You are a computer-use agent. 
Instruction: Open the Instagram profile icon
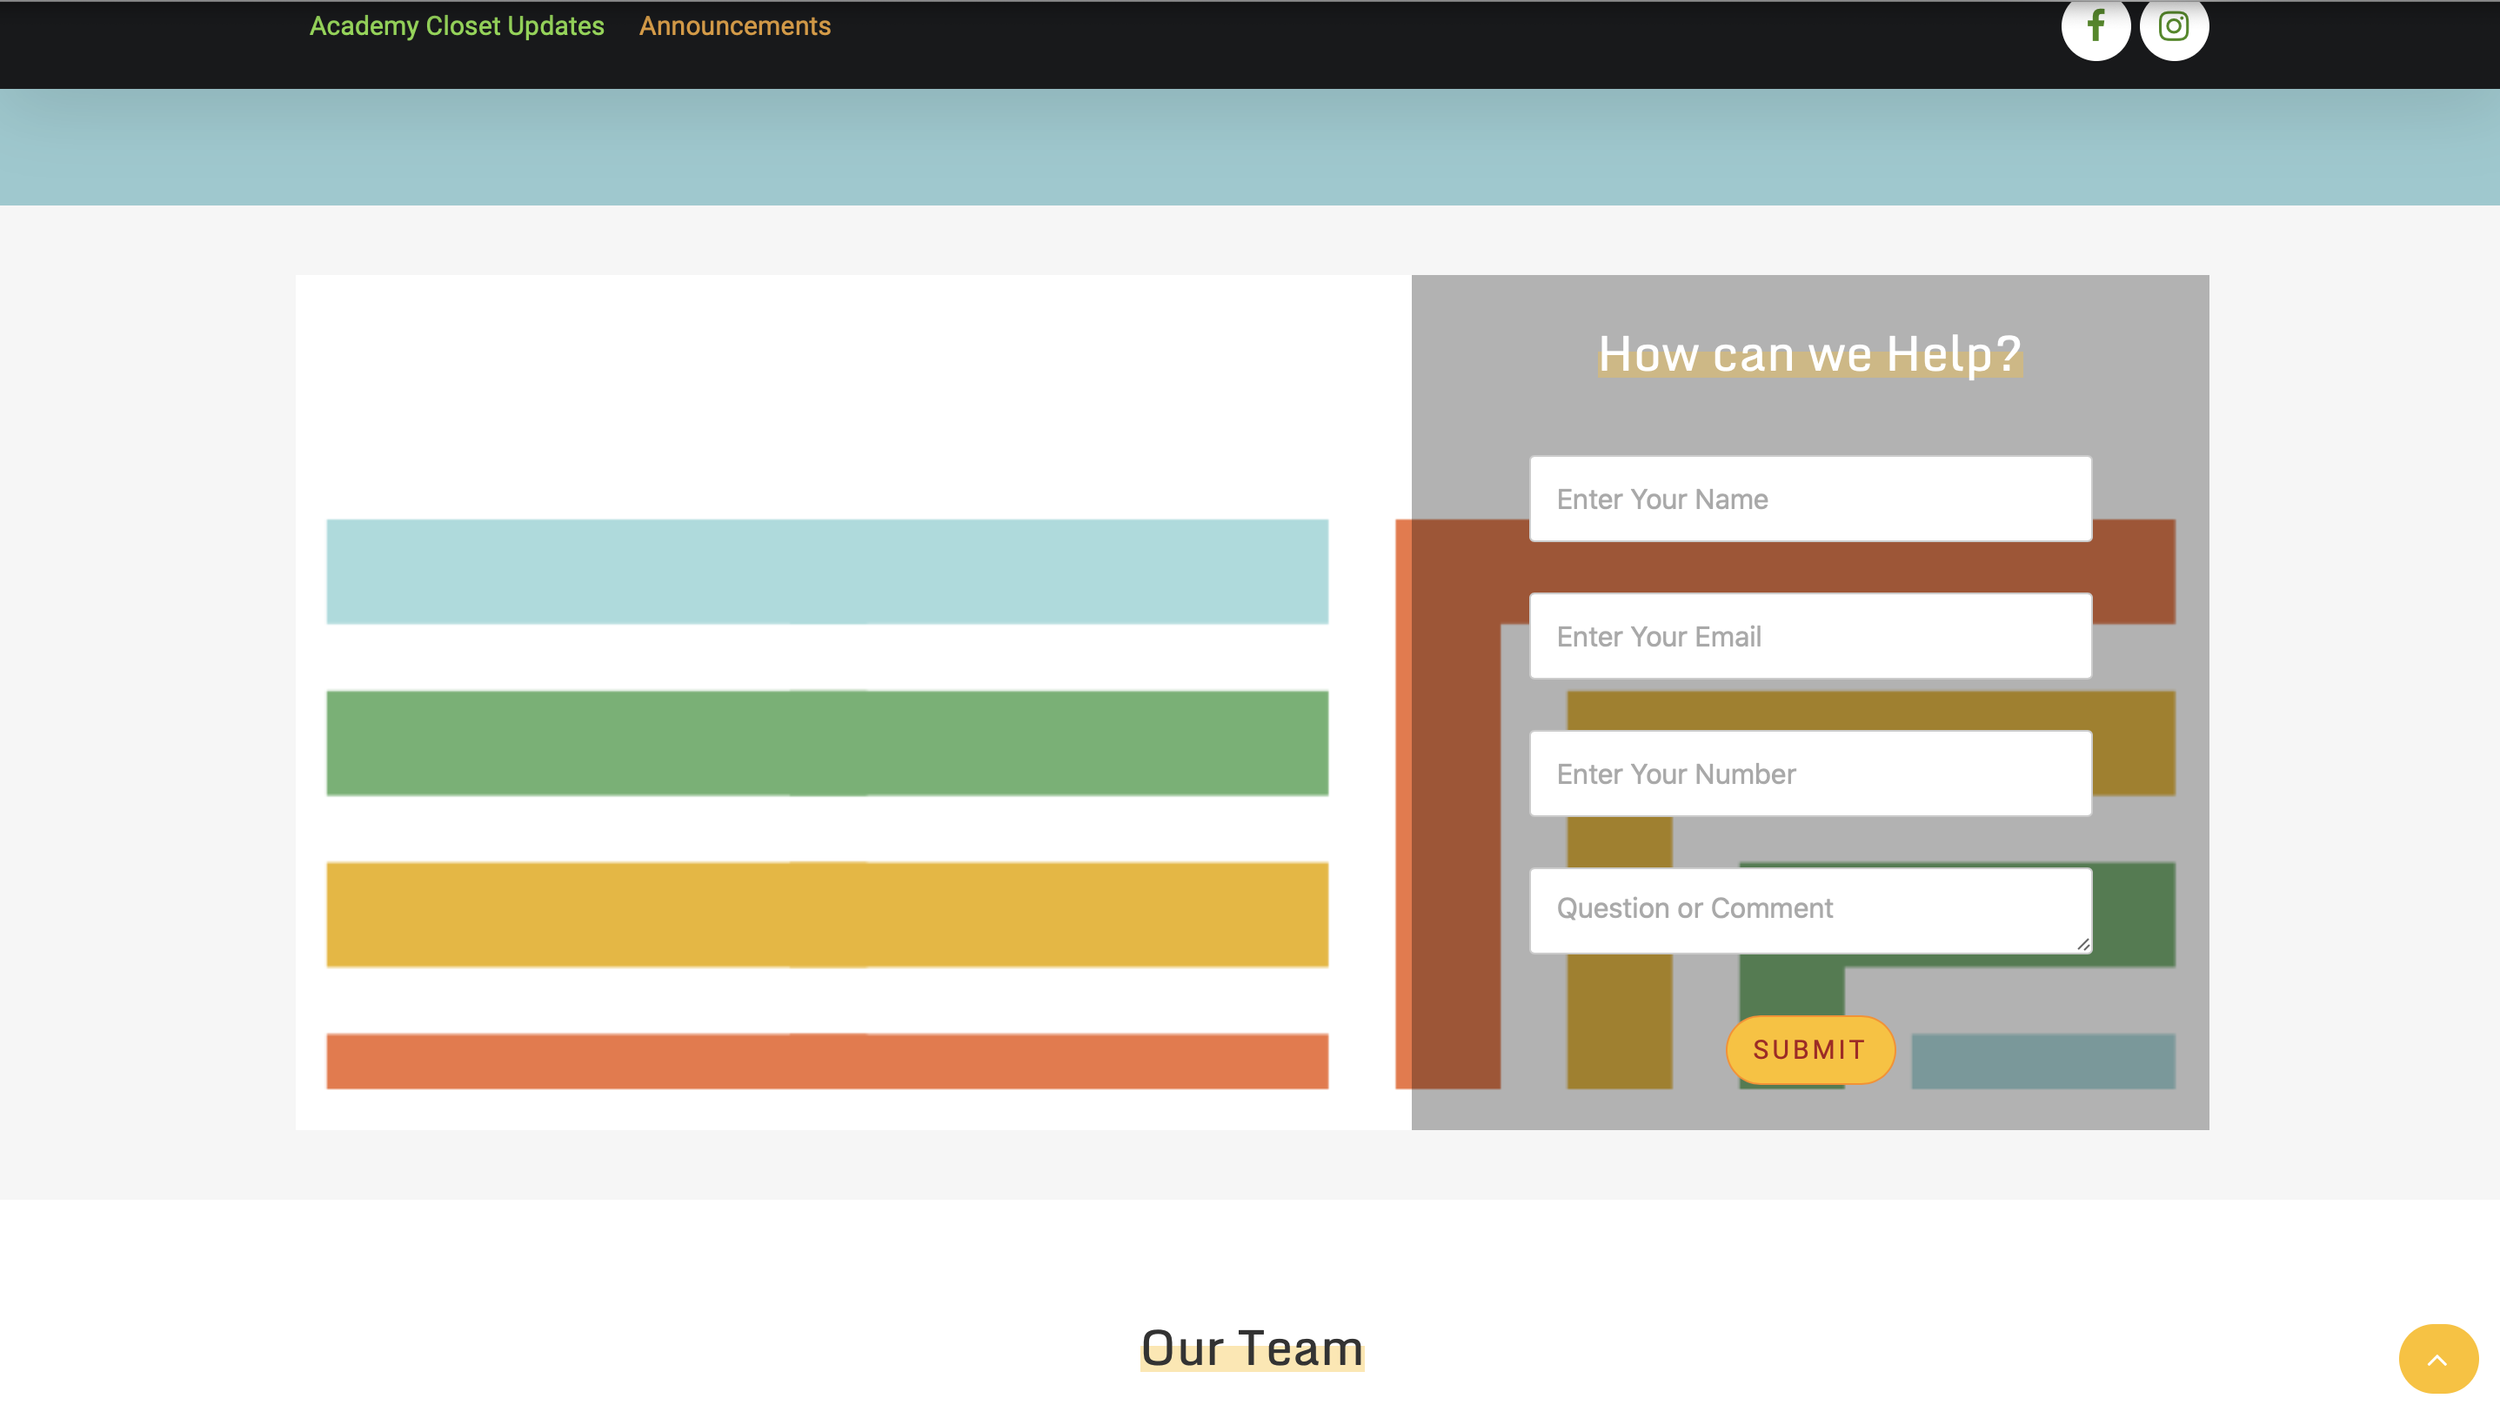point(2173,27)
